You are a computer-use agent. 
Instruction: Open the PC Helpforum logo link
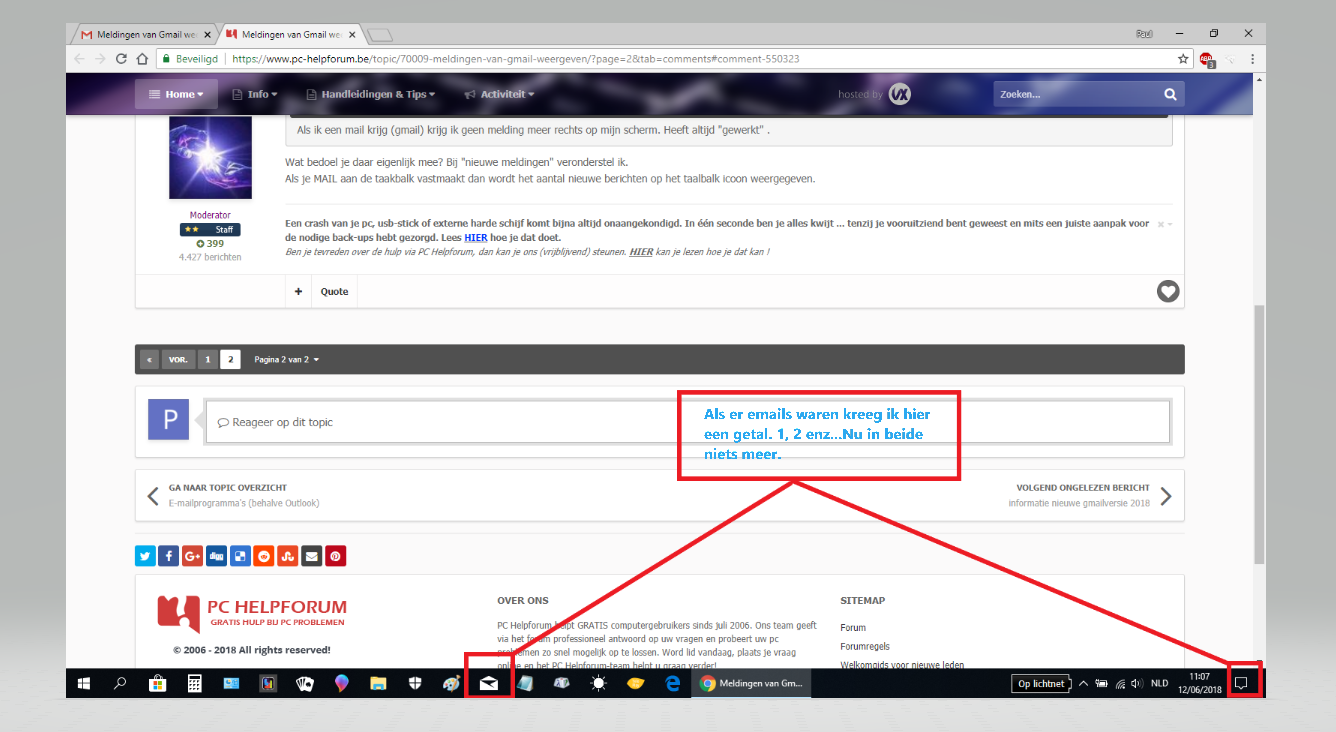click(x=251, y=613)
